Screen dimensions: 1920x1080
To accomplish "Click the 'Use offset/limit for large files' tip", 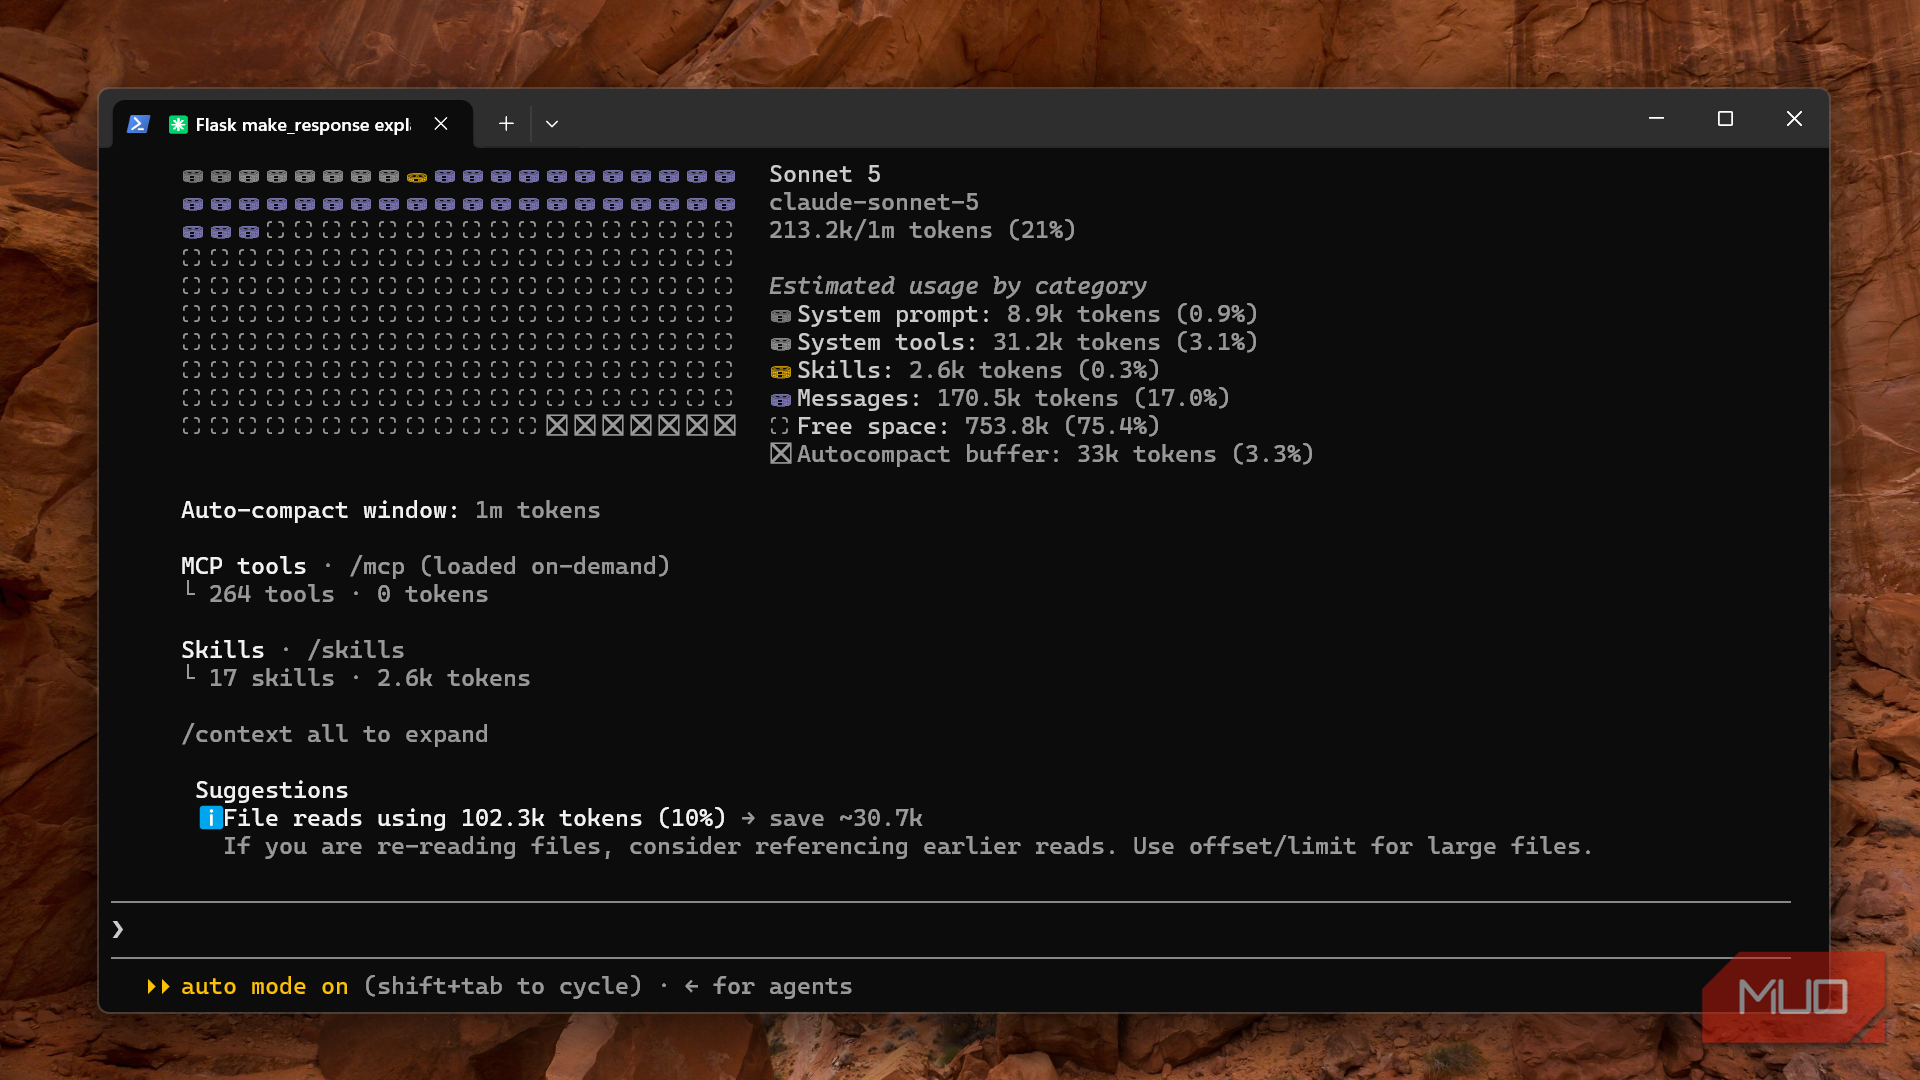I will [x=1363, y=846].
